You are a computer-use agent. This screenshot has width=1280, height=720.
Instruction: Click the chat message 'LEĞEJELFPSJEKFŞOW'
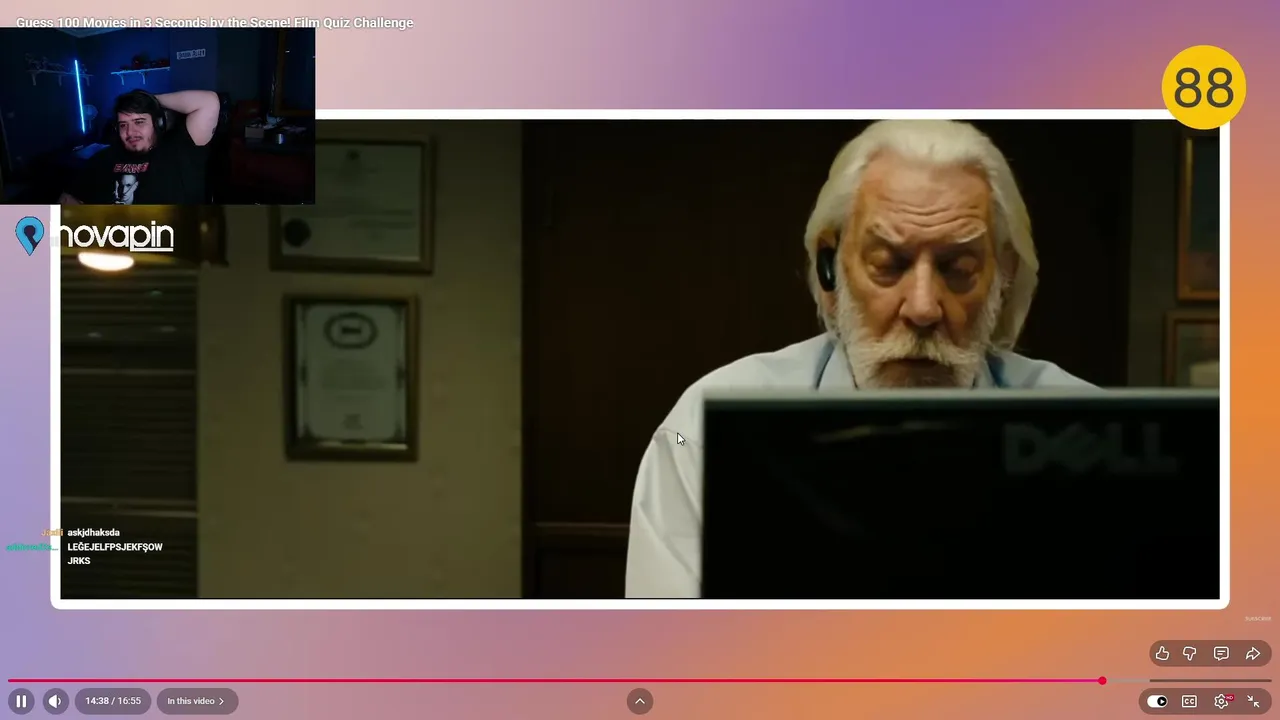pyautogui.click(x=115, y=547)
